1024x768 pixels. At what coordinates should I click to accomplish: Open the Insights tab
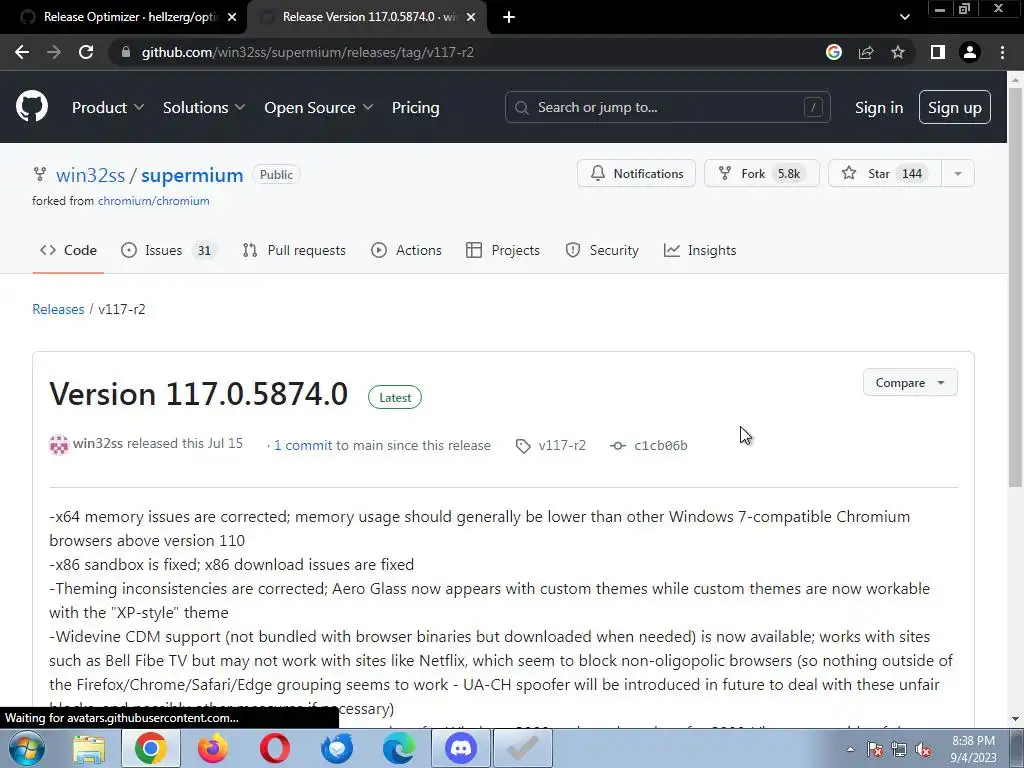(x=699, y=250)
